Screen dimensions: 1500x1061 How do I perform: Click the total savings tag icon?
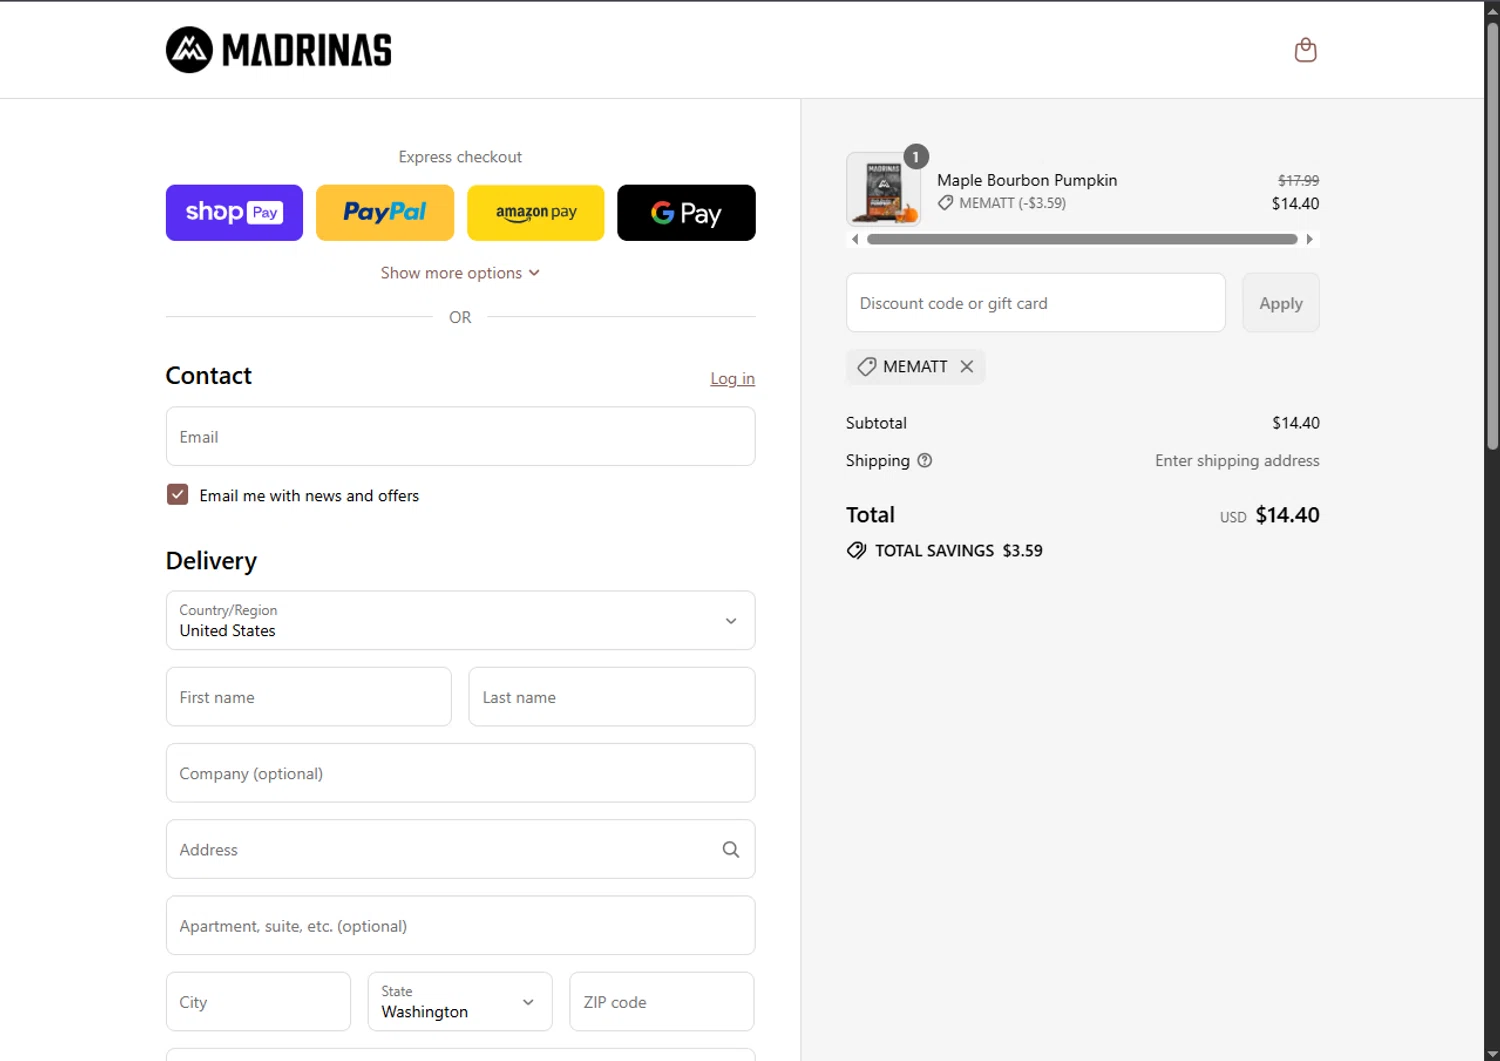pos(857,550)
